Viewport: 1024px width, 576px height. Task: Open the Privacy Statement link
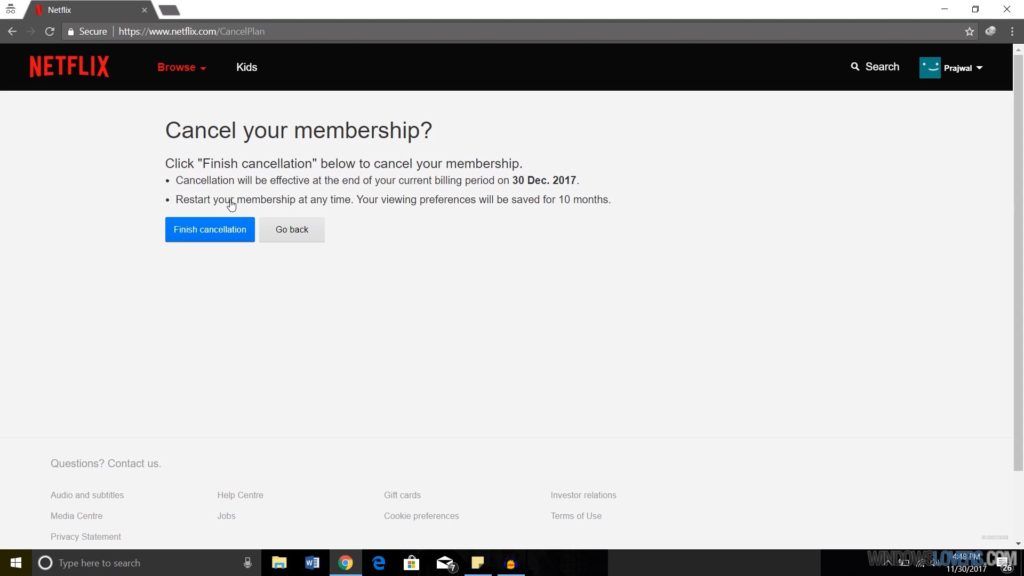pos(86,537)
